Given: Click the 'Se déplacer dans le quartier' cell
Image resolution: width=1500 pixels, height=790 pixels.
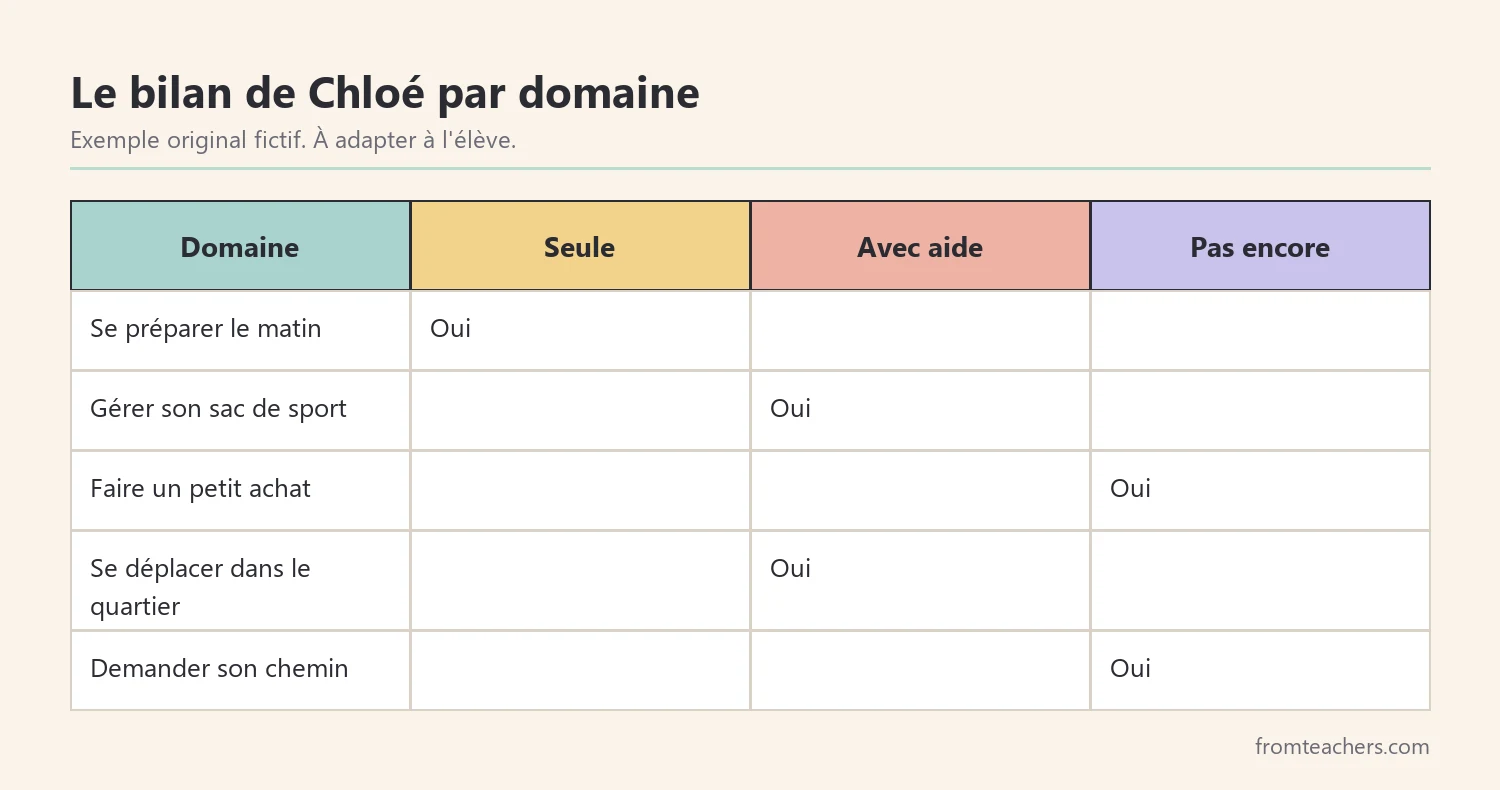Looking at the screenshot, I should pyautogui.click(x=240, y=580).
